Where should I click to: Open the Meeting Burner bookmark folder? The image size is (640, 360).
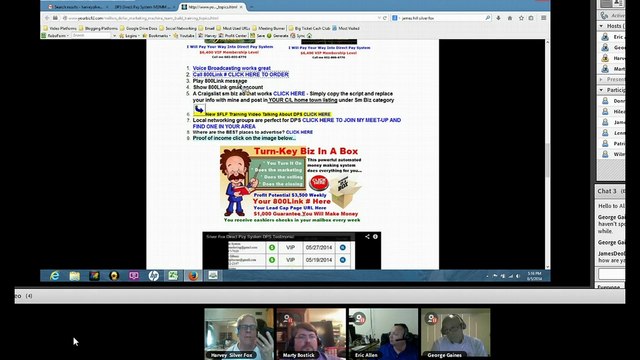pyautogui.click(x=269, y=29)
